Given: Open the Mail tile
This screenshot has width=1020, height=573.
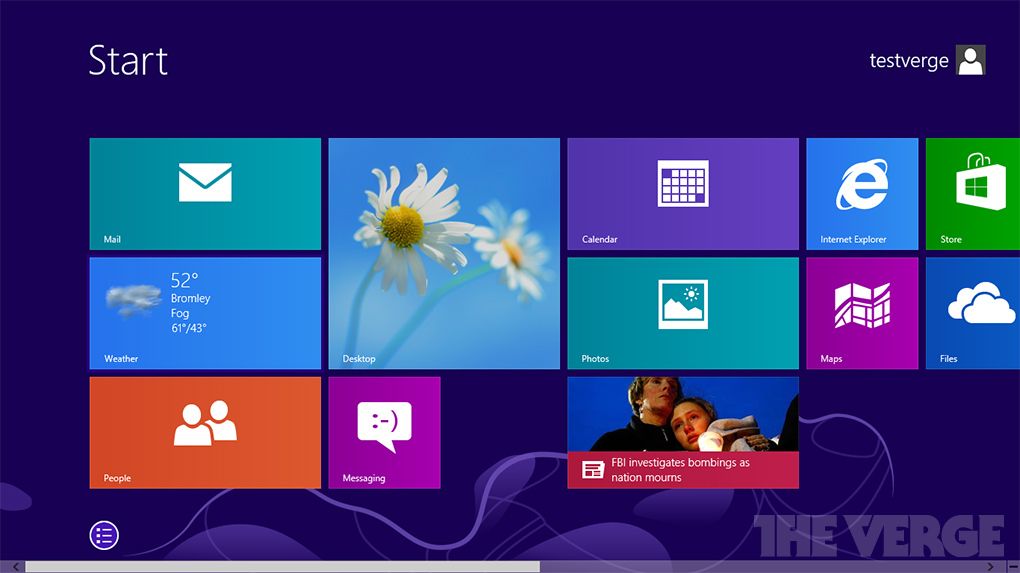Looking at the screenshot, I should (x=205, y=193).
